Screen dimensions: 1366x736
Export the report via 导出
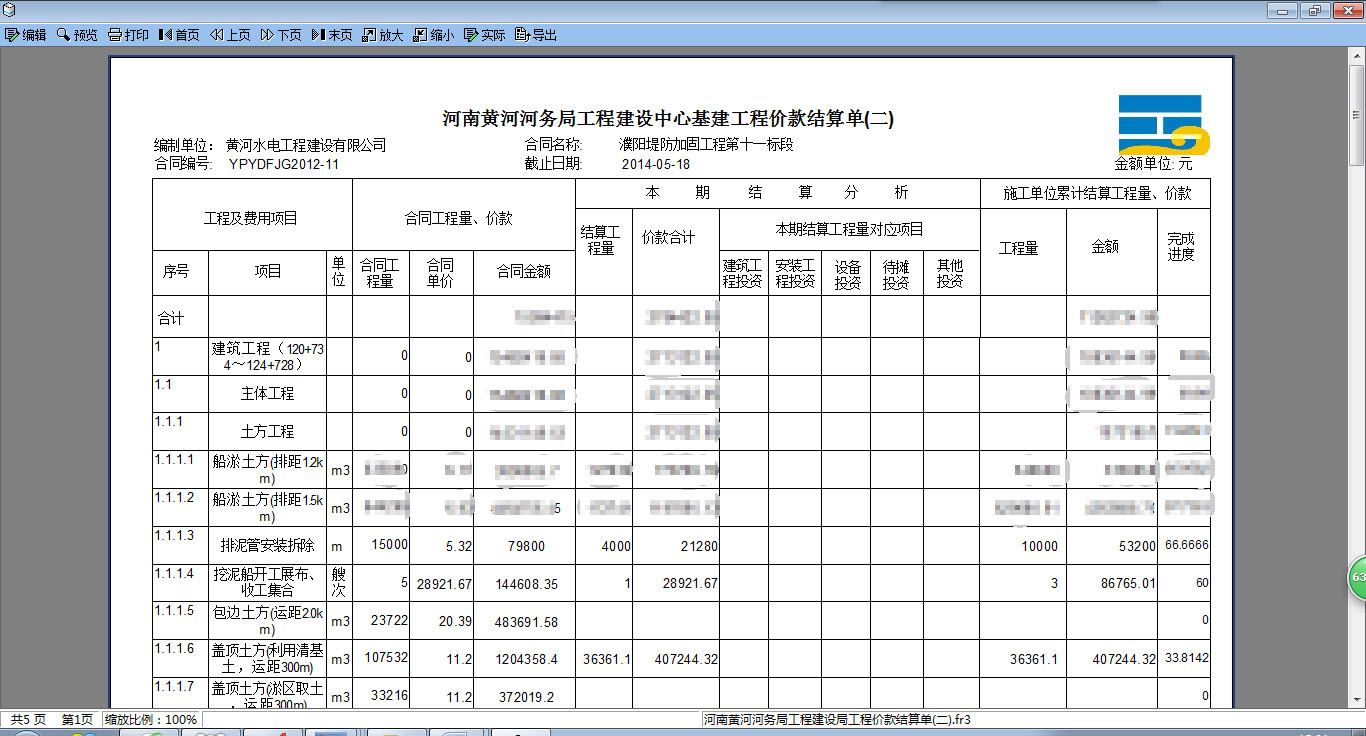[536, 35]
